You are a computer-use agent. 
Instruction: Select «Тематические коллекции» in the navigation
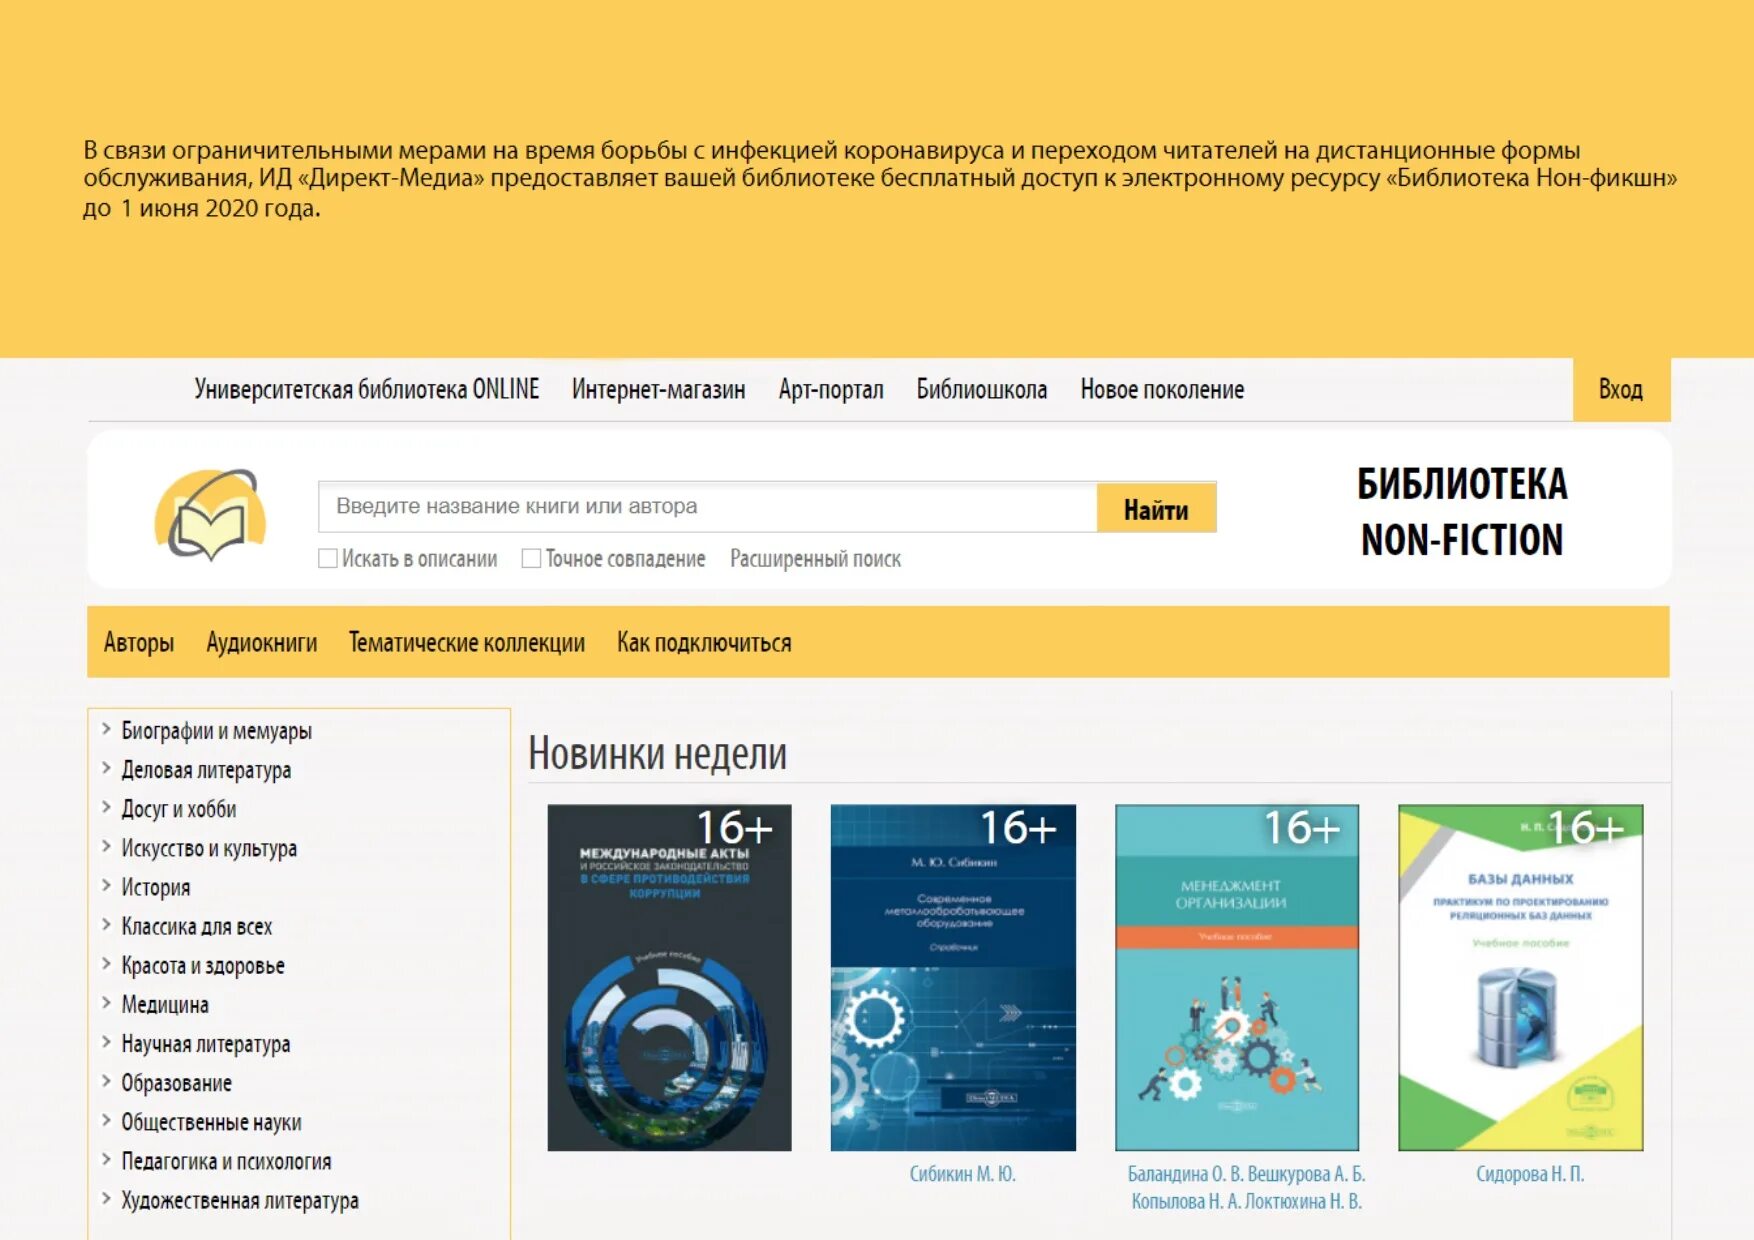465,643
